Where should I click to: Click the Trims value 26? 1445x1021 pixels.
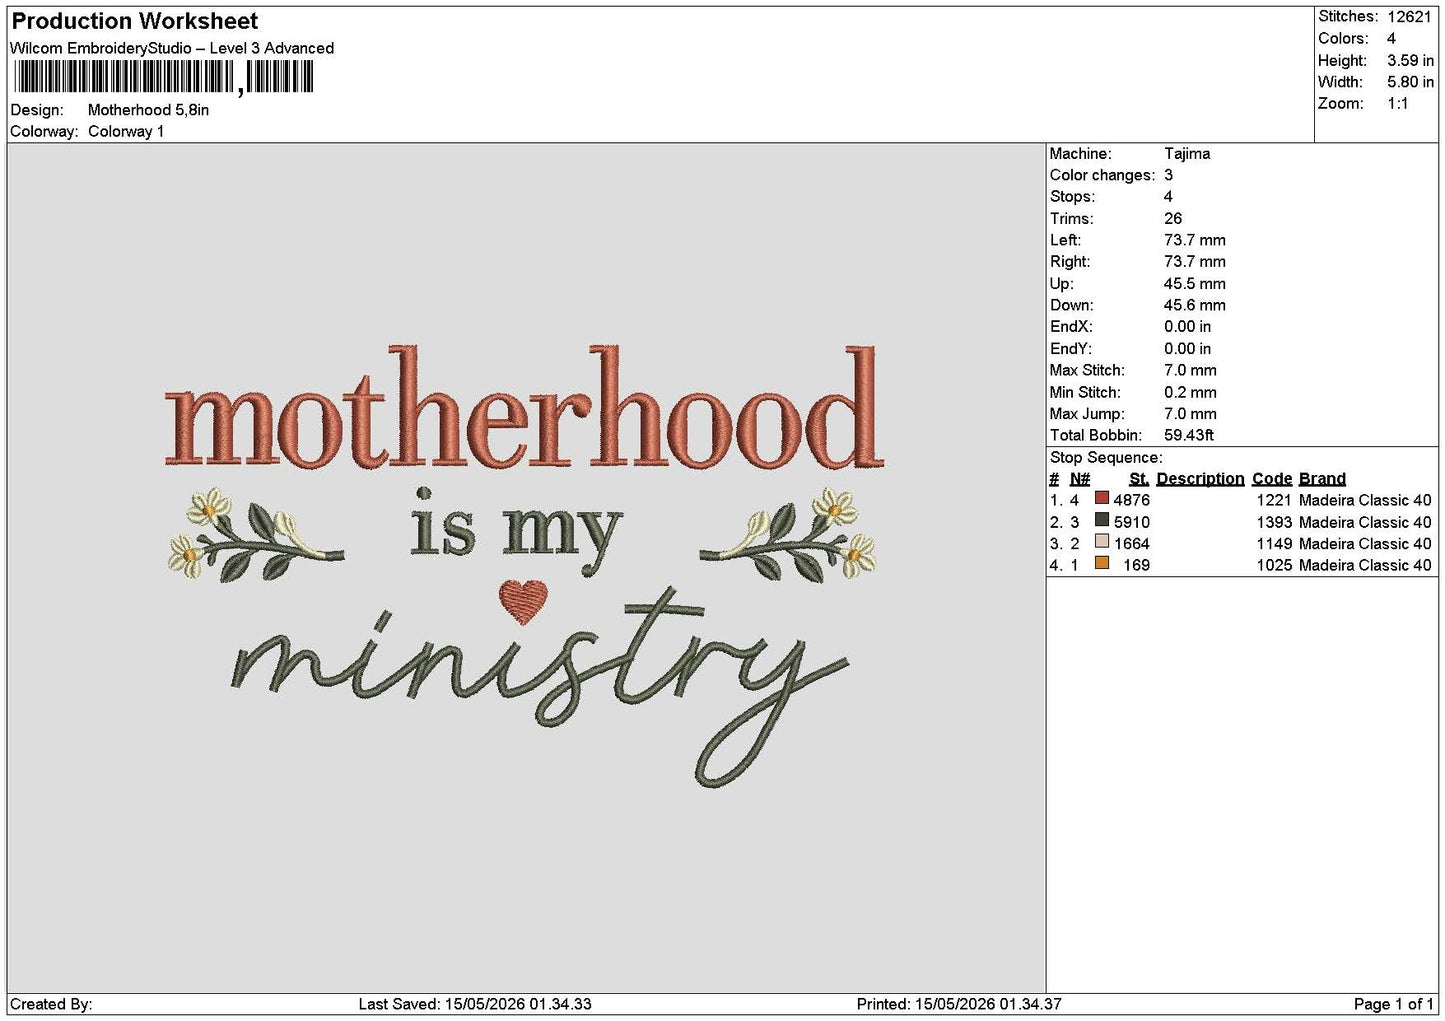(x=1173, y=219)
